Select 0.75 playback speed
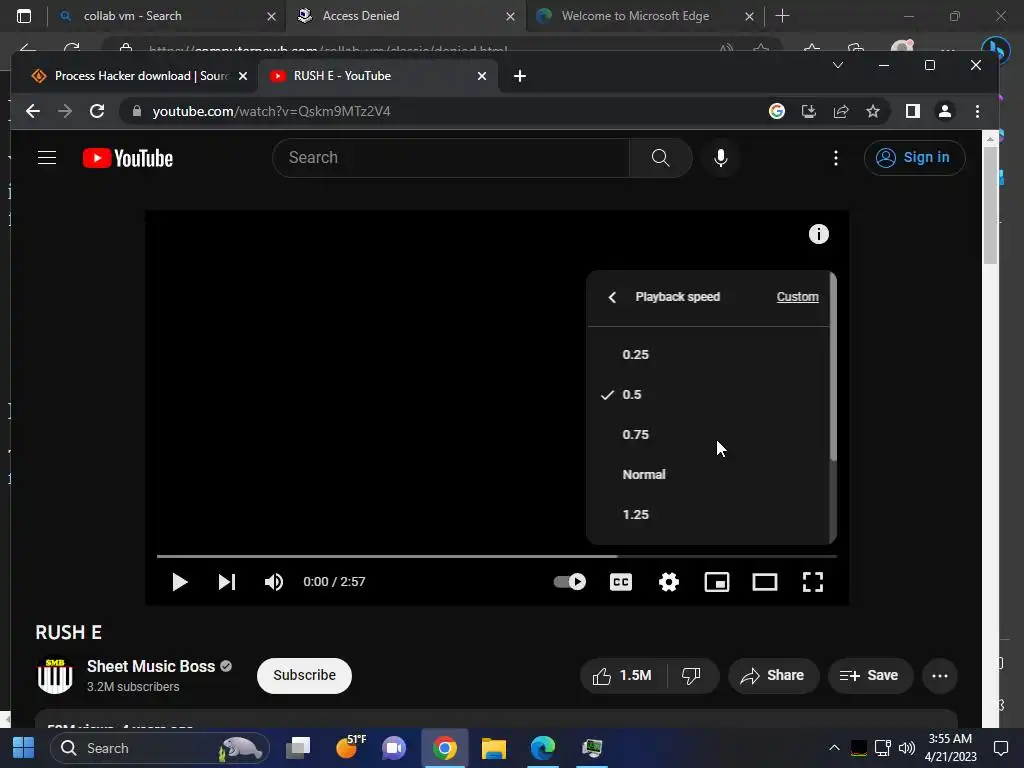1024x768 pixels. 708,434
